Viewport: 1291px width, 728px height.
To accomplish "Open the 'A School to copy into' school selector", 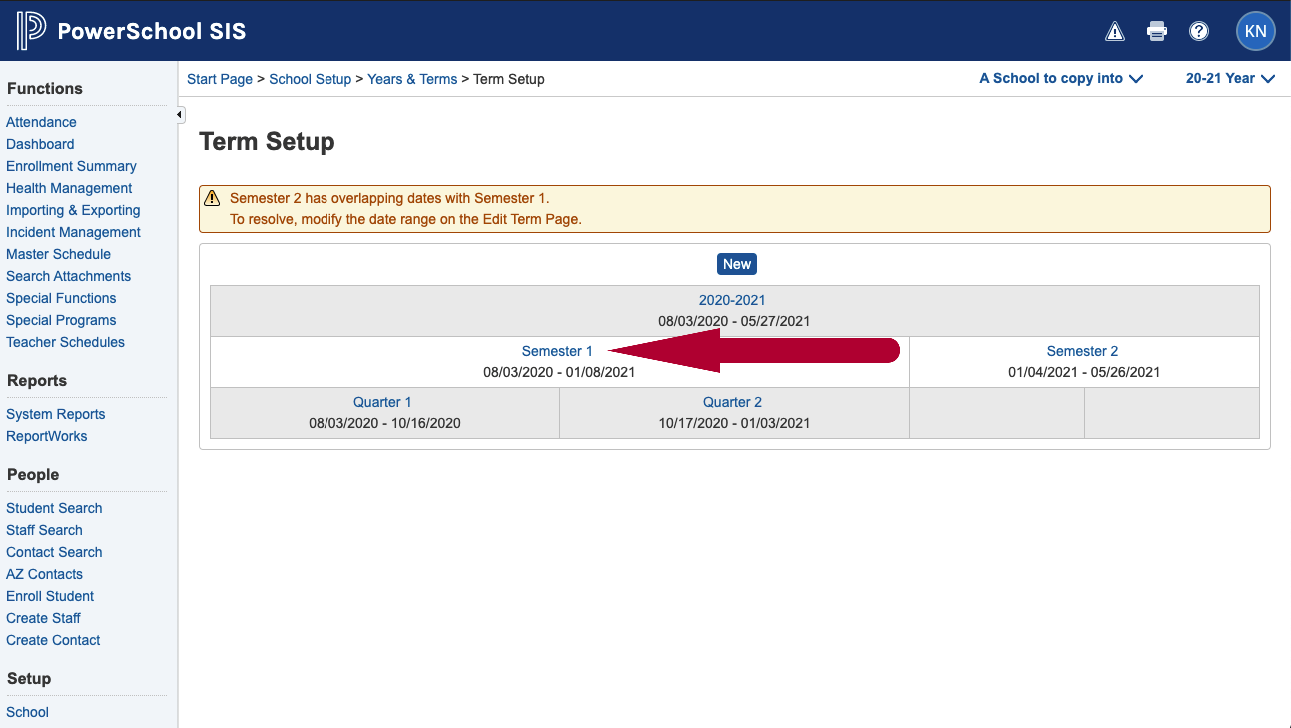I will (x=1061, y=78).
